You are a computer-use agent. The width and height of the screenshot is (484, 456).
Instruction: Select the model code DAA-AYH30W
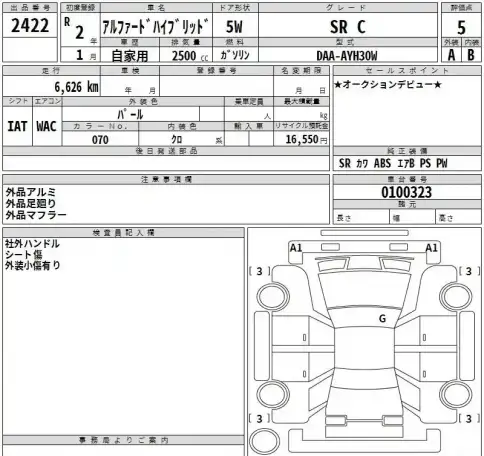tap(347, 56)
